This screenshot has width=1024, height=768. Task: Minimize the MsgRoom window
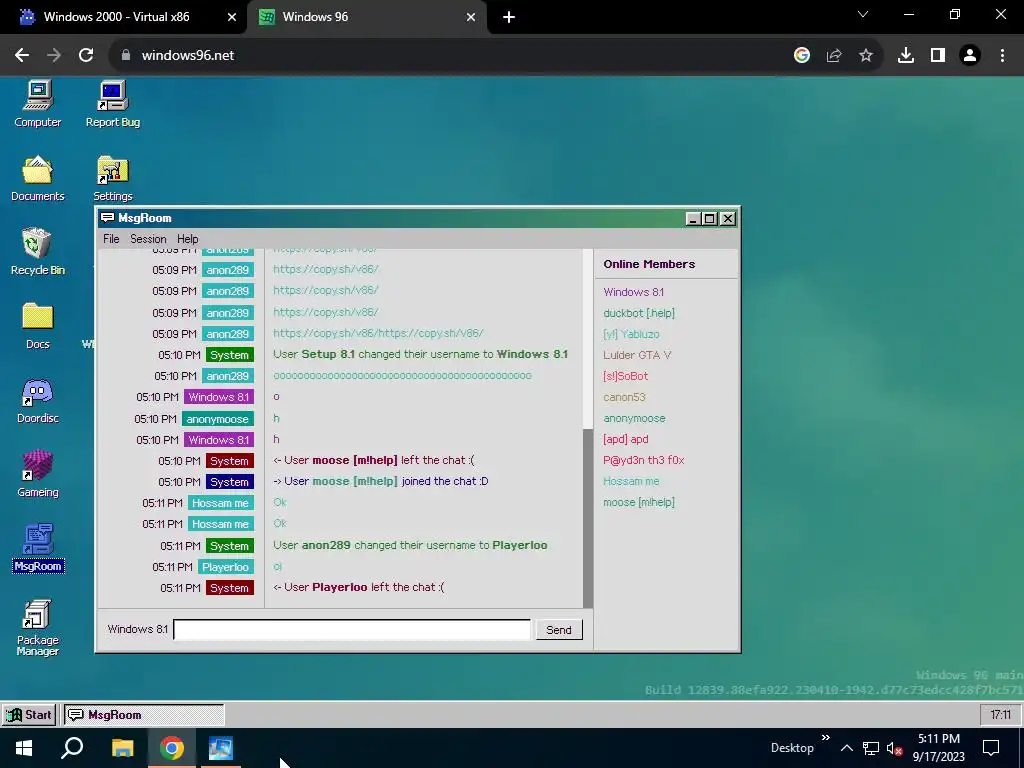pos(693,219)
